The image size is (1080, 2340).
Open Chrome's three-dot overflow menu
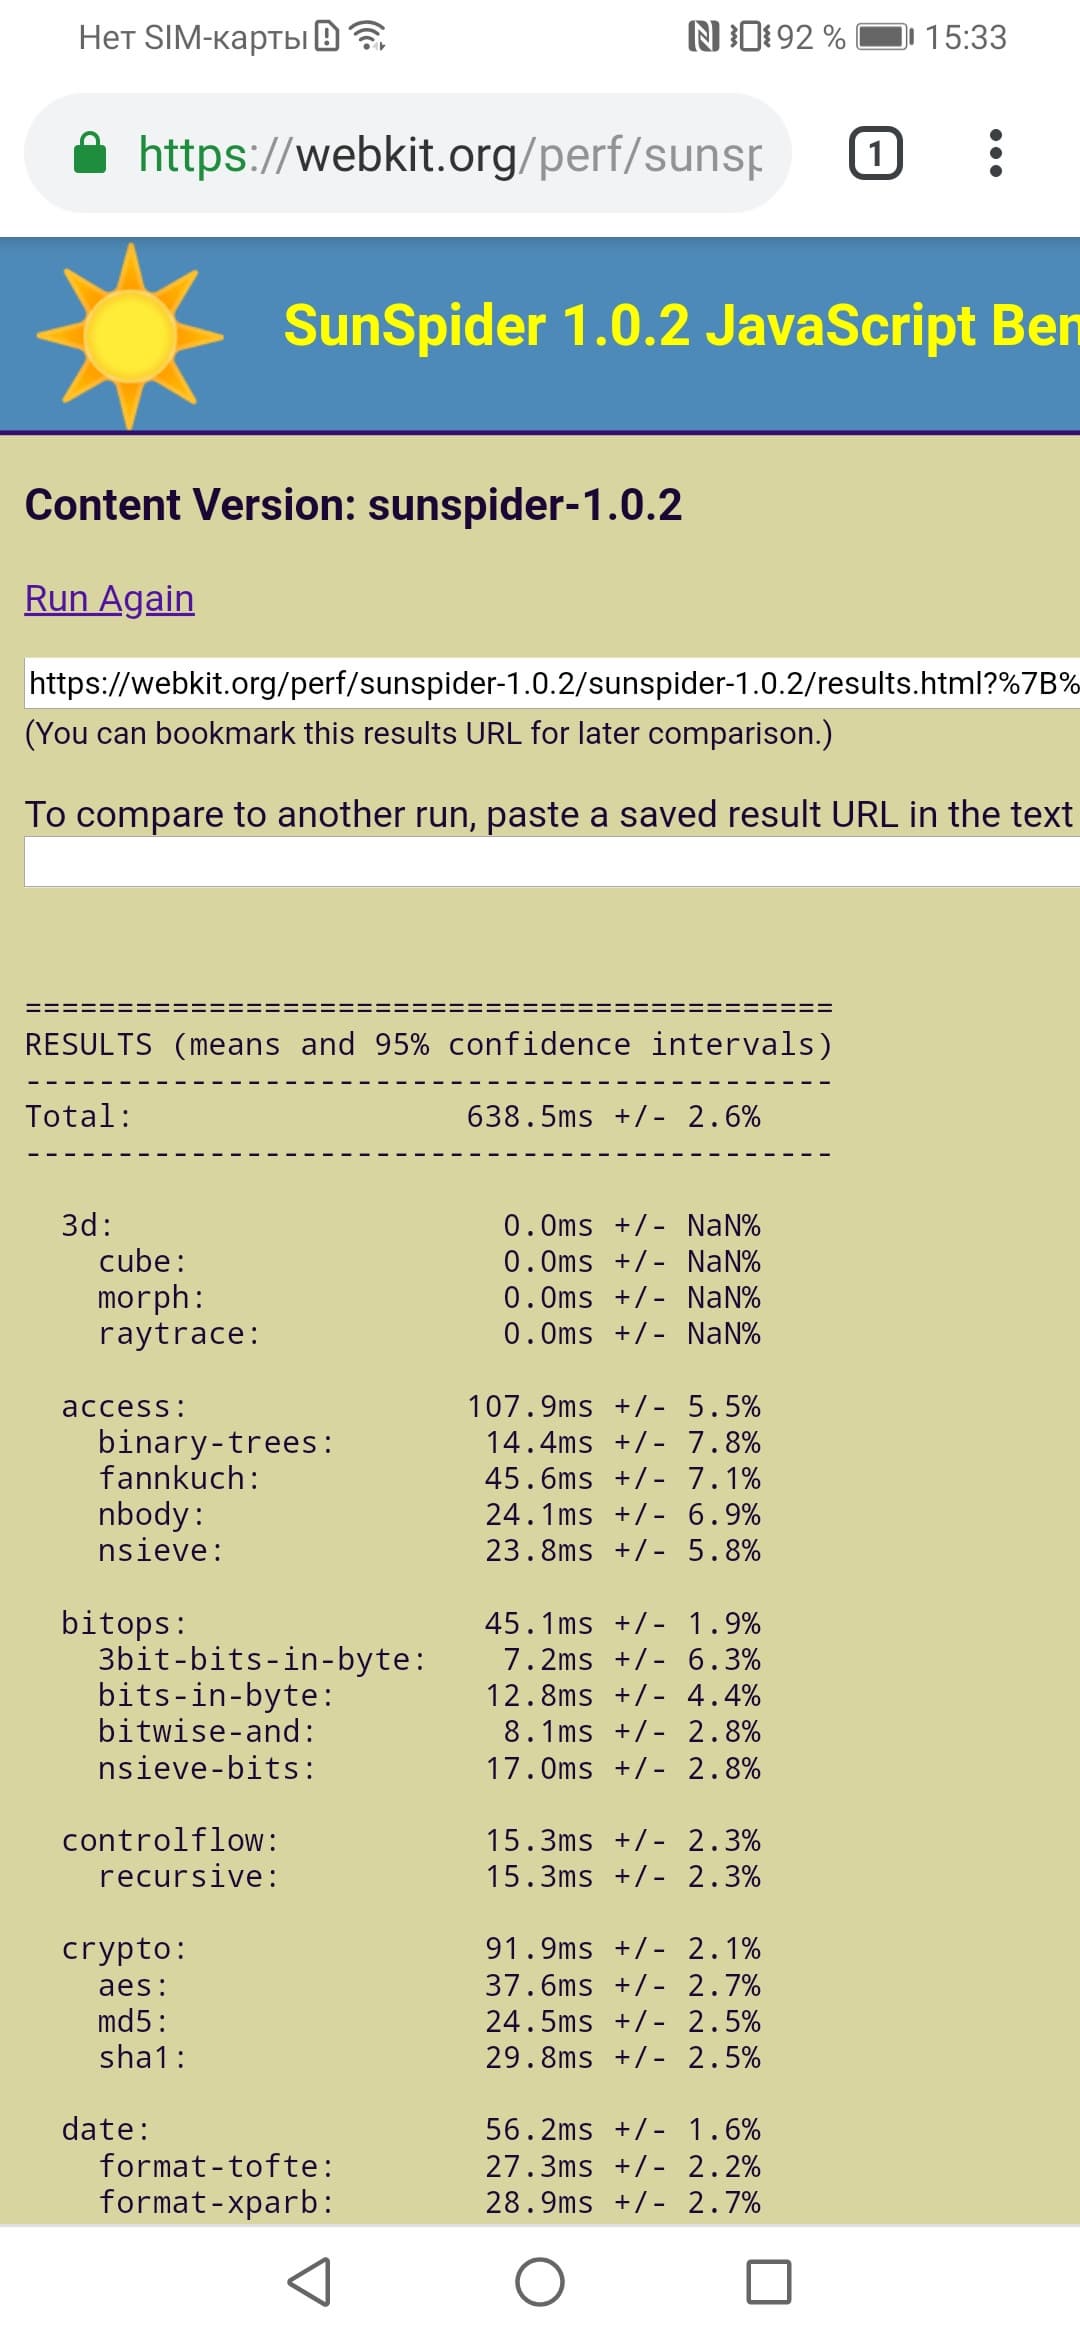pos(995,154)
